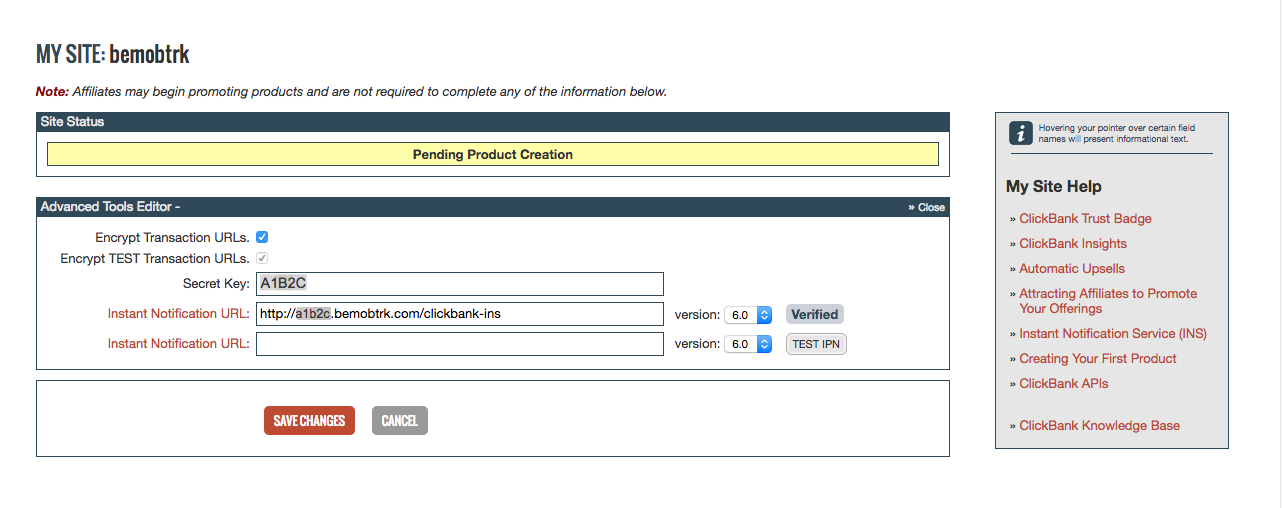This screenshot has width=1282, height=508.
Task: Close the Advanced Tools Editor
Action: click(926, 207)
